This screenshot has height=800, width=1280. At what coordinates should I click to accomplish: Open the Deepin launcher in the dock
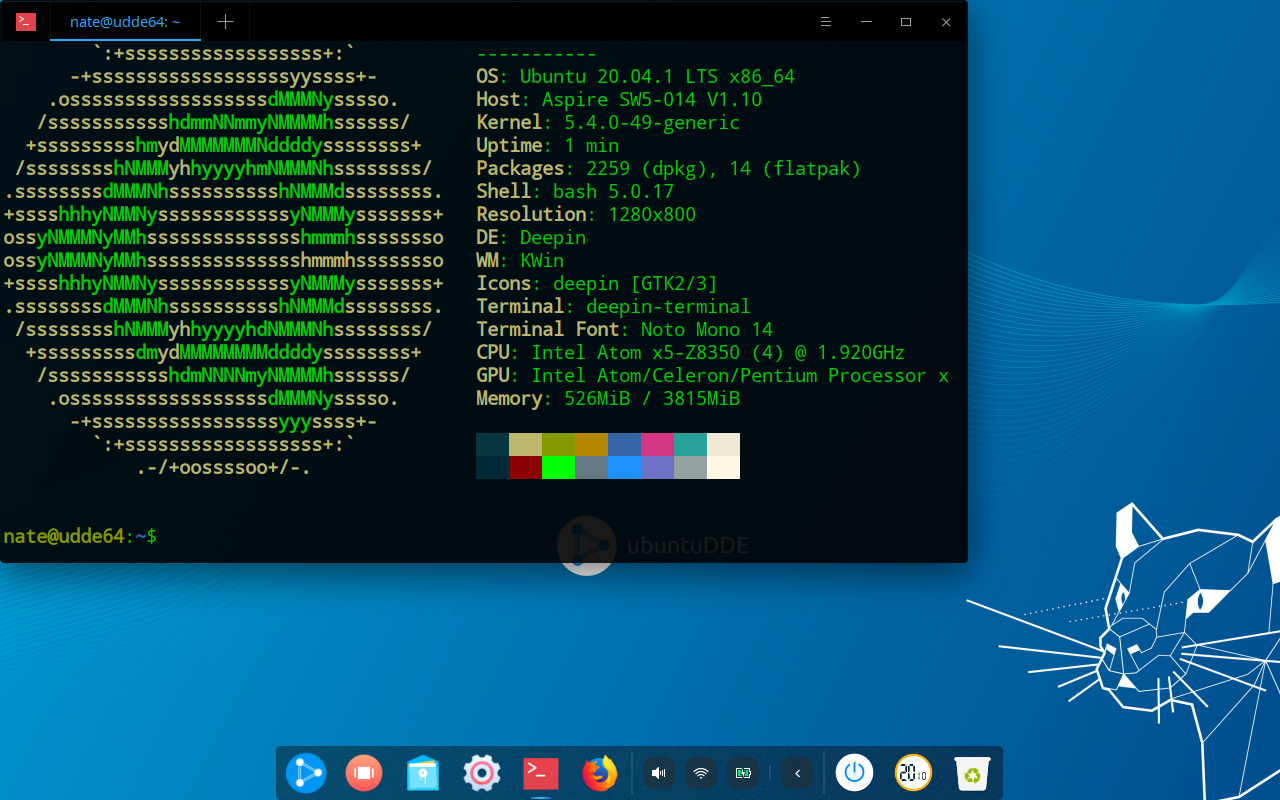tap(306, 773)
